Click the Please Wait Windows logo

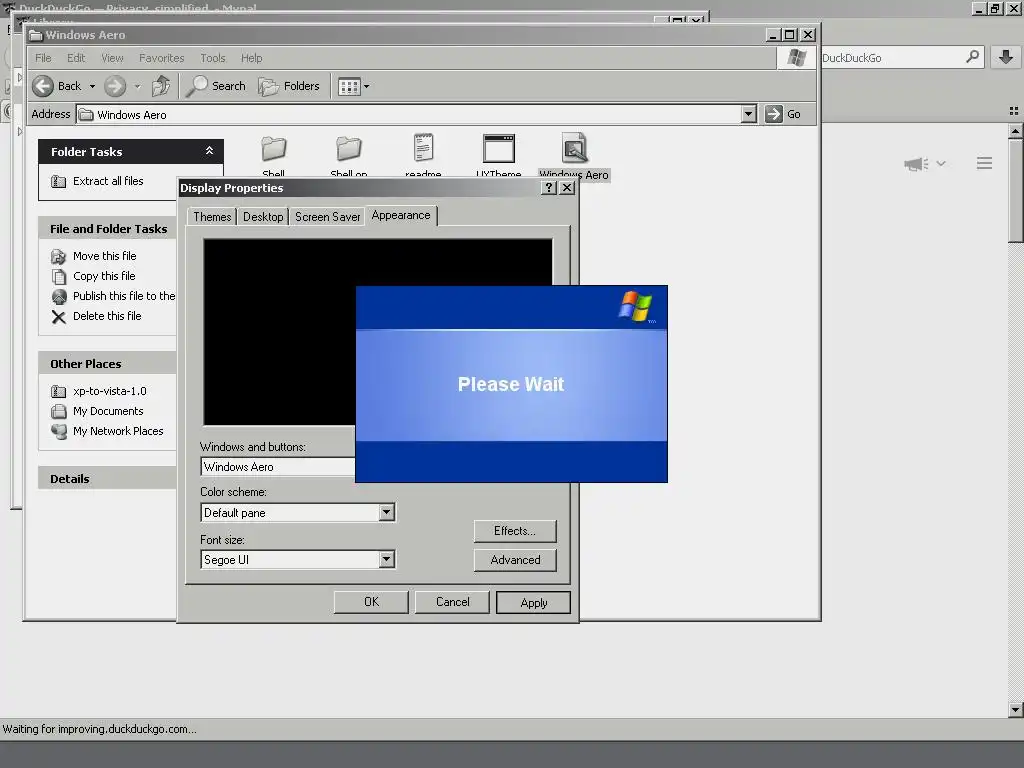click(636, 306)
